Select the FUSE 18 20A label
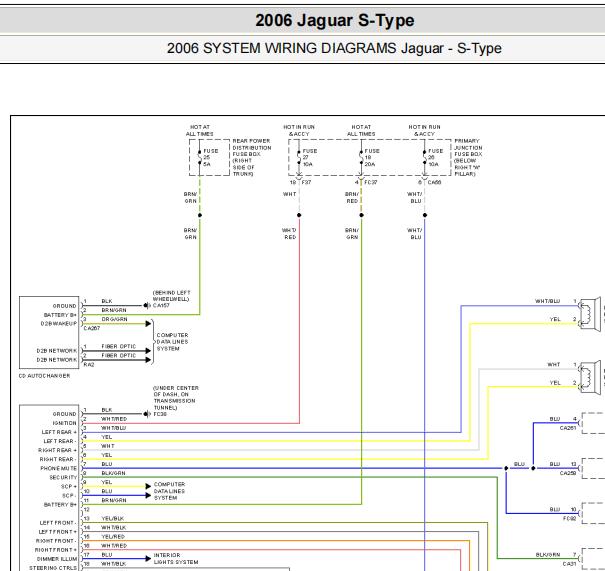Viewport: 605px width, 571px height. (372, 157)
